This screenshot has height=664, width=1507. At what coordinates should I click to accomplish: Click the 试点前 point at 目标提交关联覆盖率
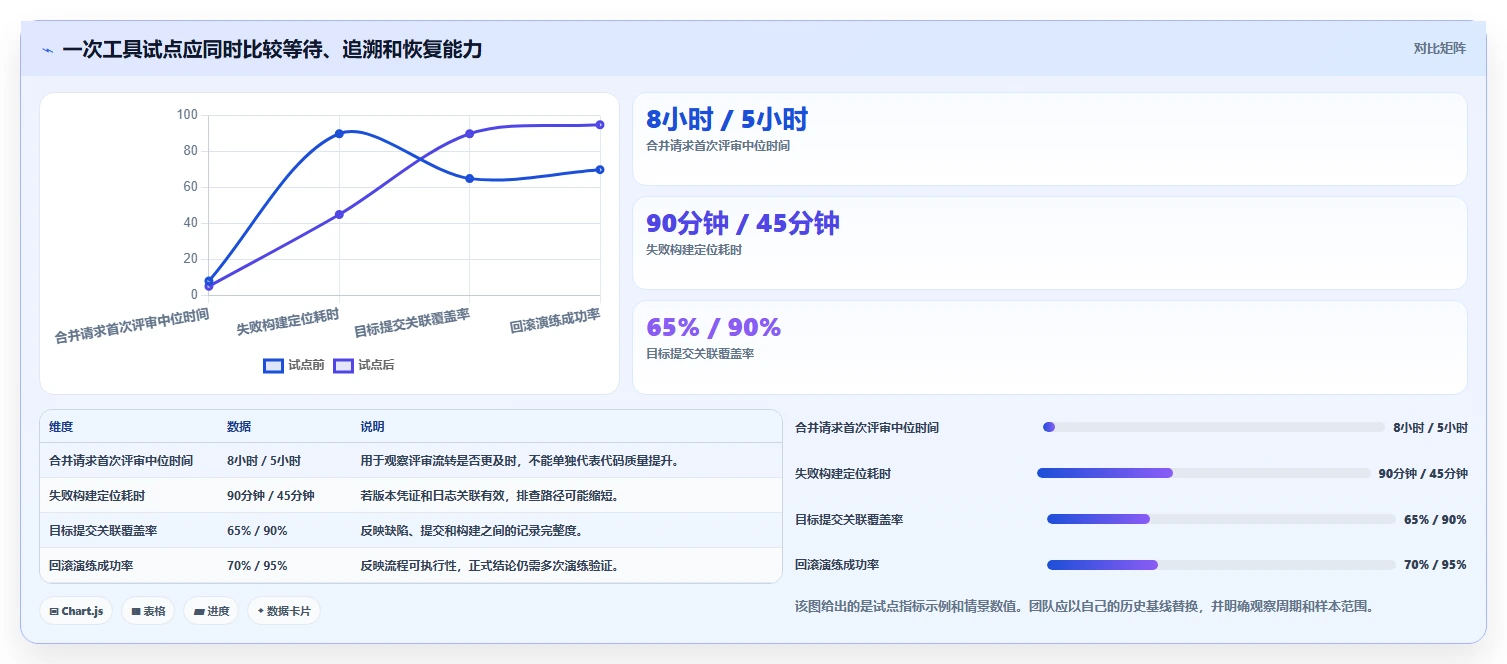pyautogui.click(x=469, y=178)
